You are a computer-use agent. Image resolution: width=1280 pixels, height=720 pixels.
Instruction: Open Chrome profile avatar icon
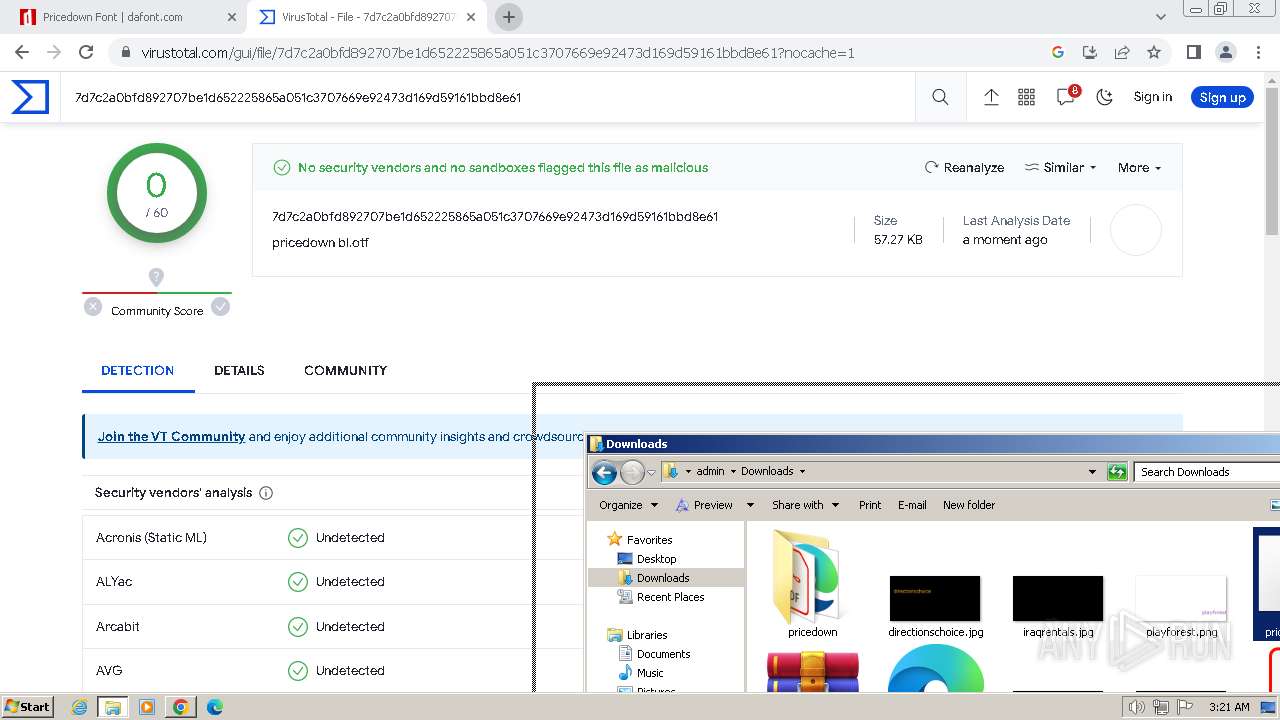[1225, 52]
